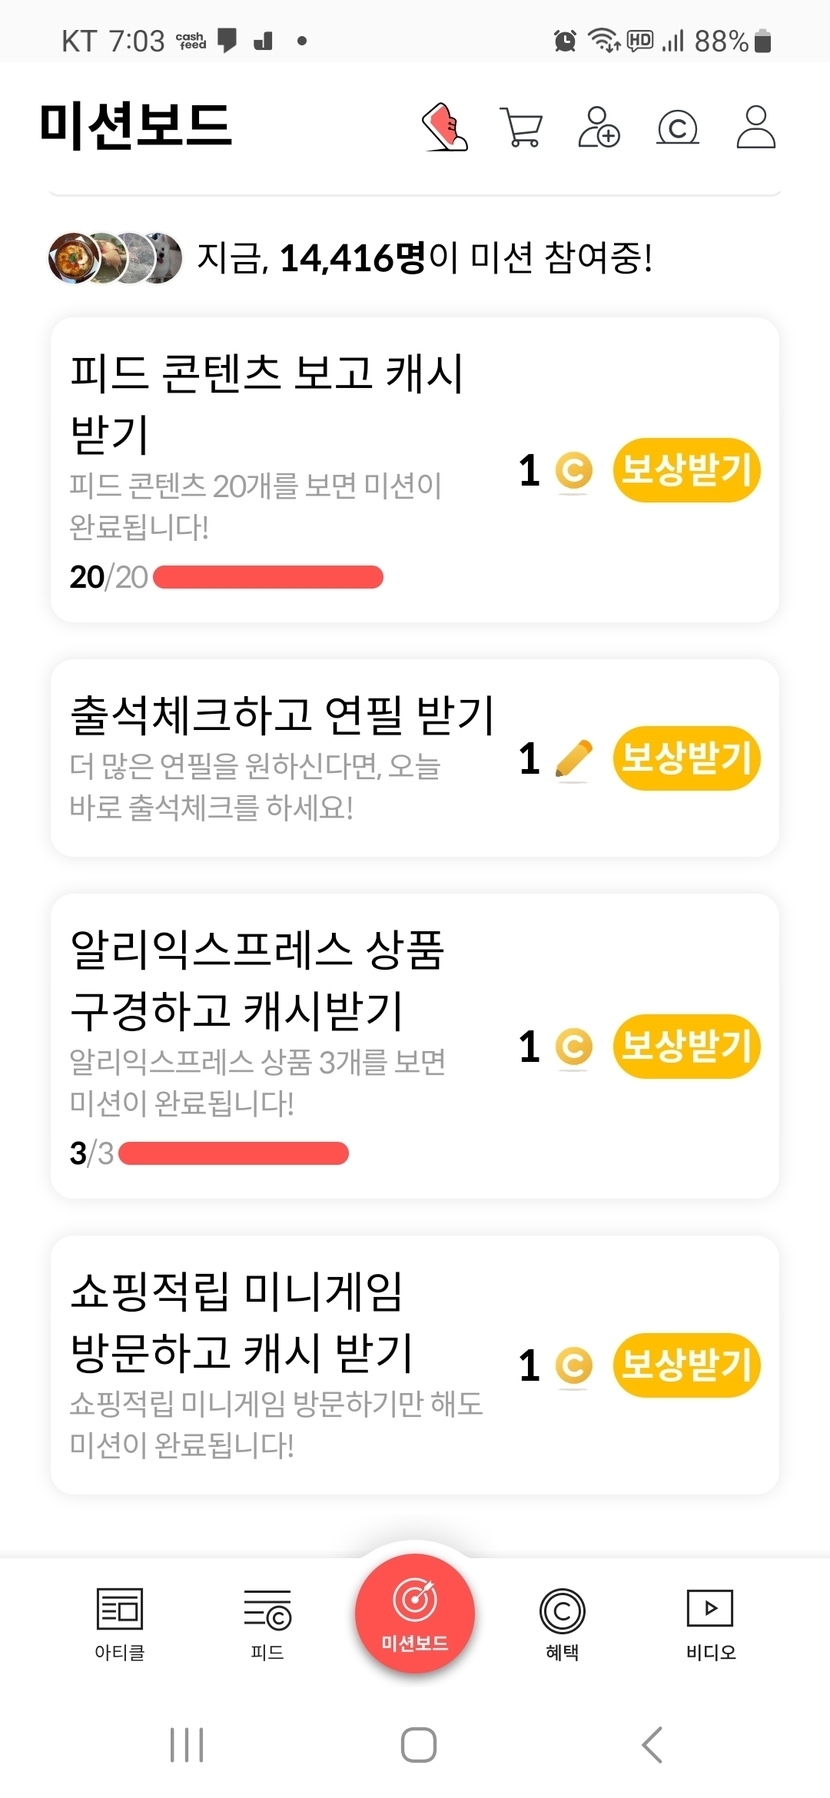This screenshot has width=830, height=1798.
Task: Open the user profile icon
Action: click(756, 127)
